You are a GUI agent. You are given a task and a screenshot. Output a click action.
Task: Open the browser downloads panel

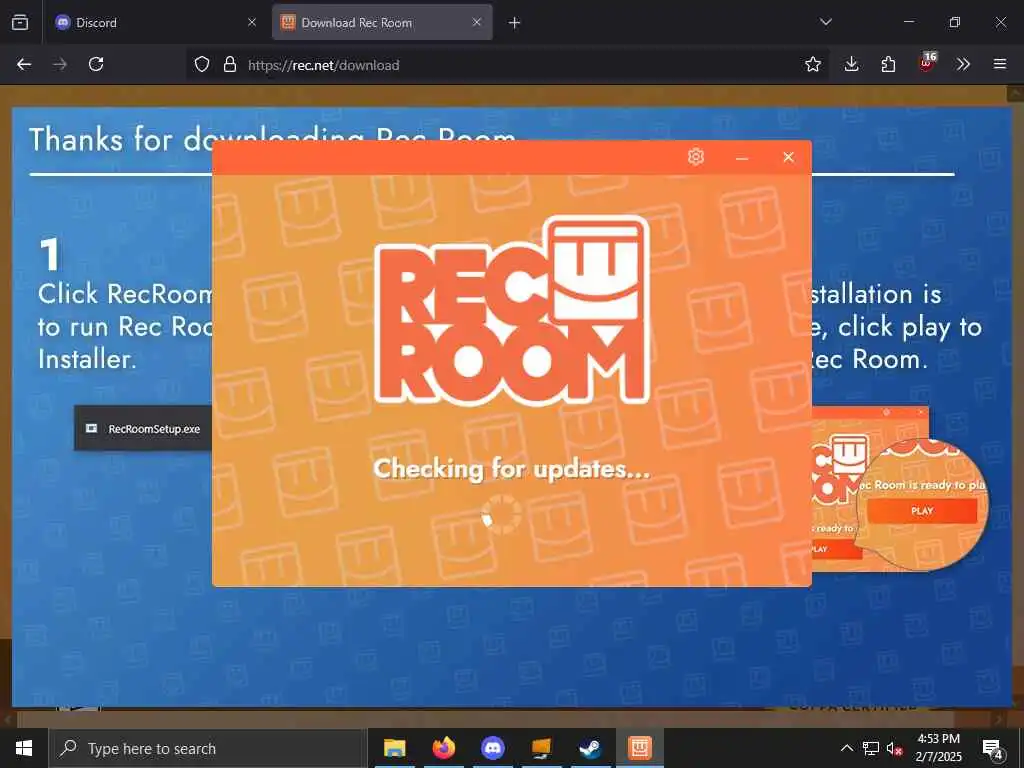[851, 64]
